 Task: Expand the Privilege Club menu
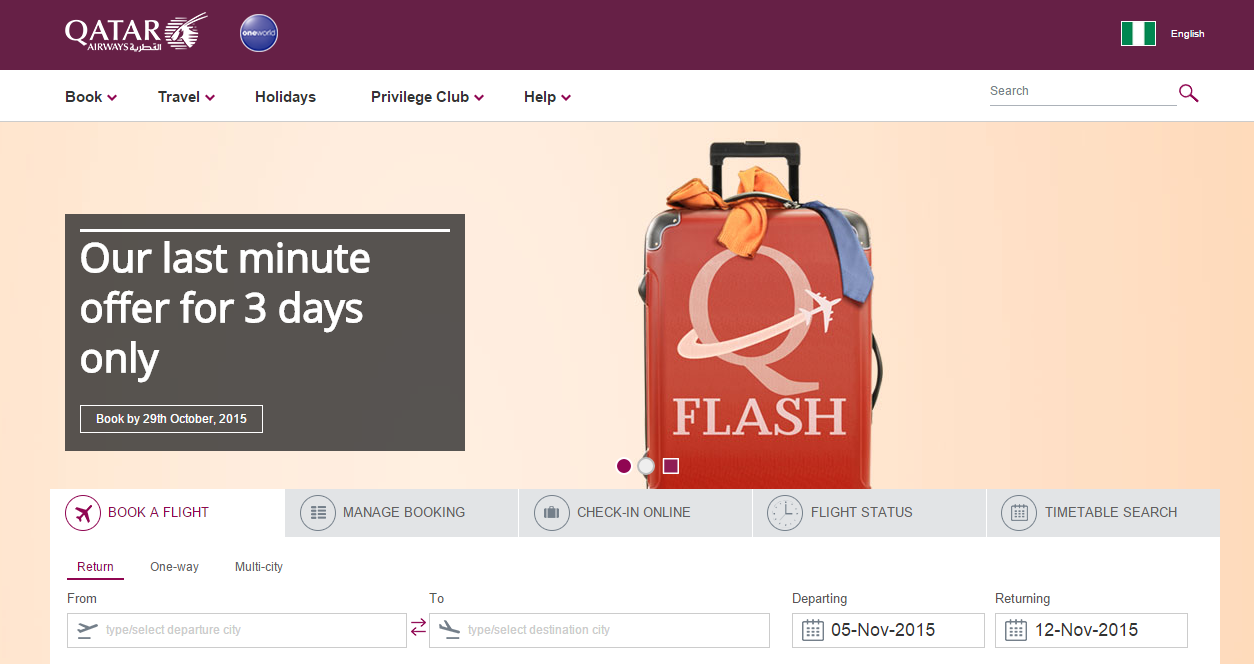pyautogui.click(x=427, y=97)
